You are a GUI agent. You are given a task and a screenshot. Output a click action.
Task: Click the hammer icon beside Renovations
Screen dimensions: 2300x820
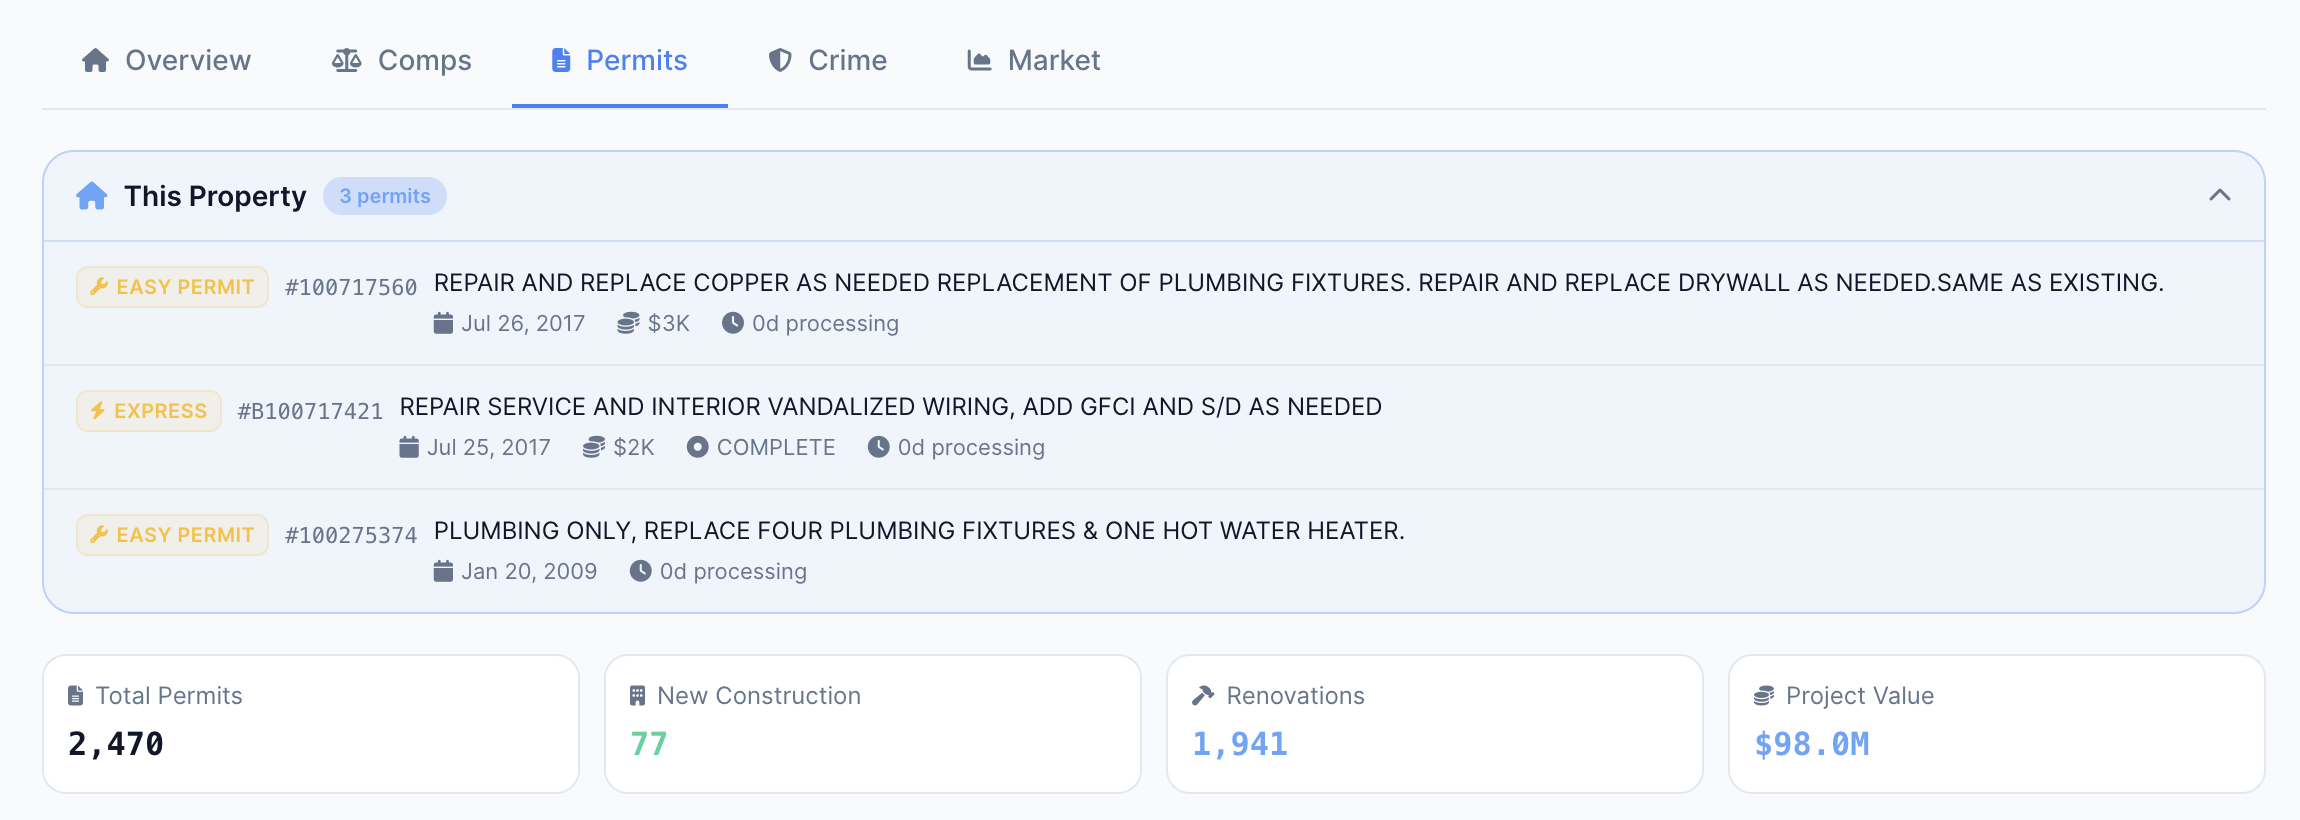[x=1203, y=696]
